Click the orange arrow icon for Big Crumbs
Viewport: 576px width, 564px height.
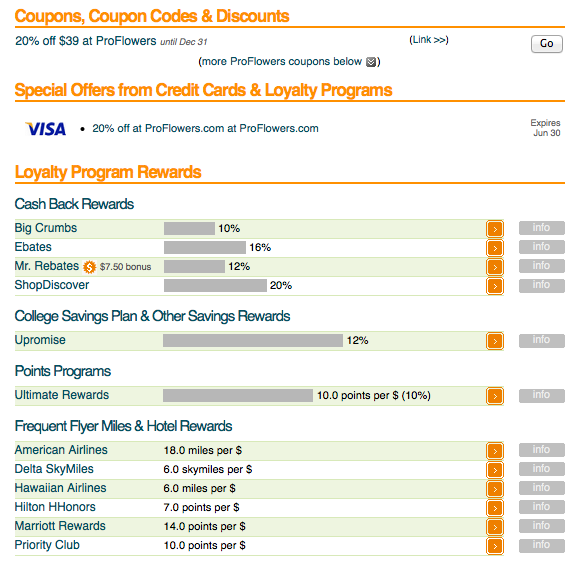point(495,229)
